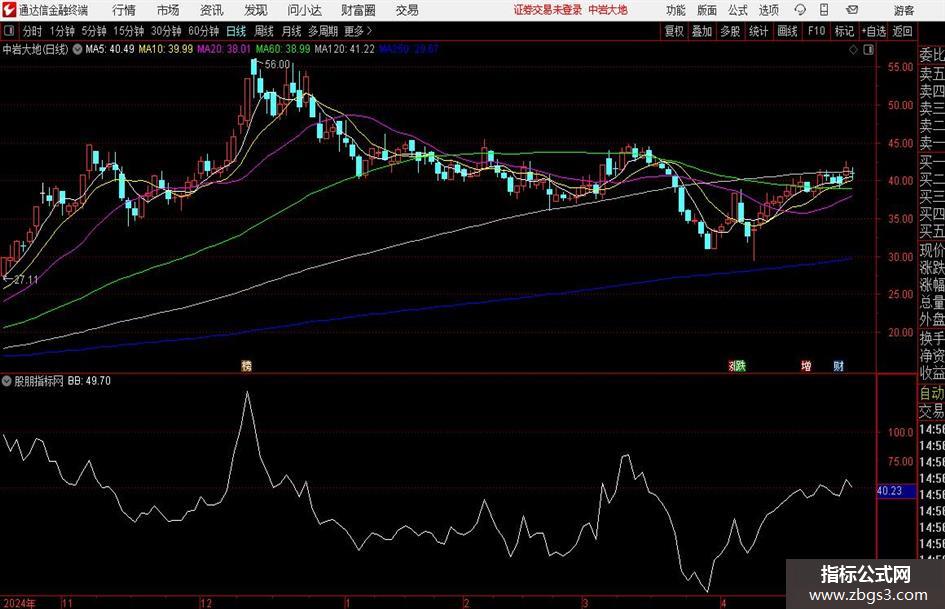
Task: Click the 画线 drawing button
Action: click(787, 31)
